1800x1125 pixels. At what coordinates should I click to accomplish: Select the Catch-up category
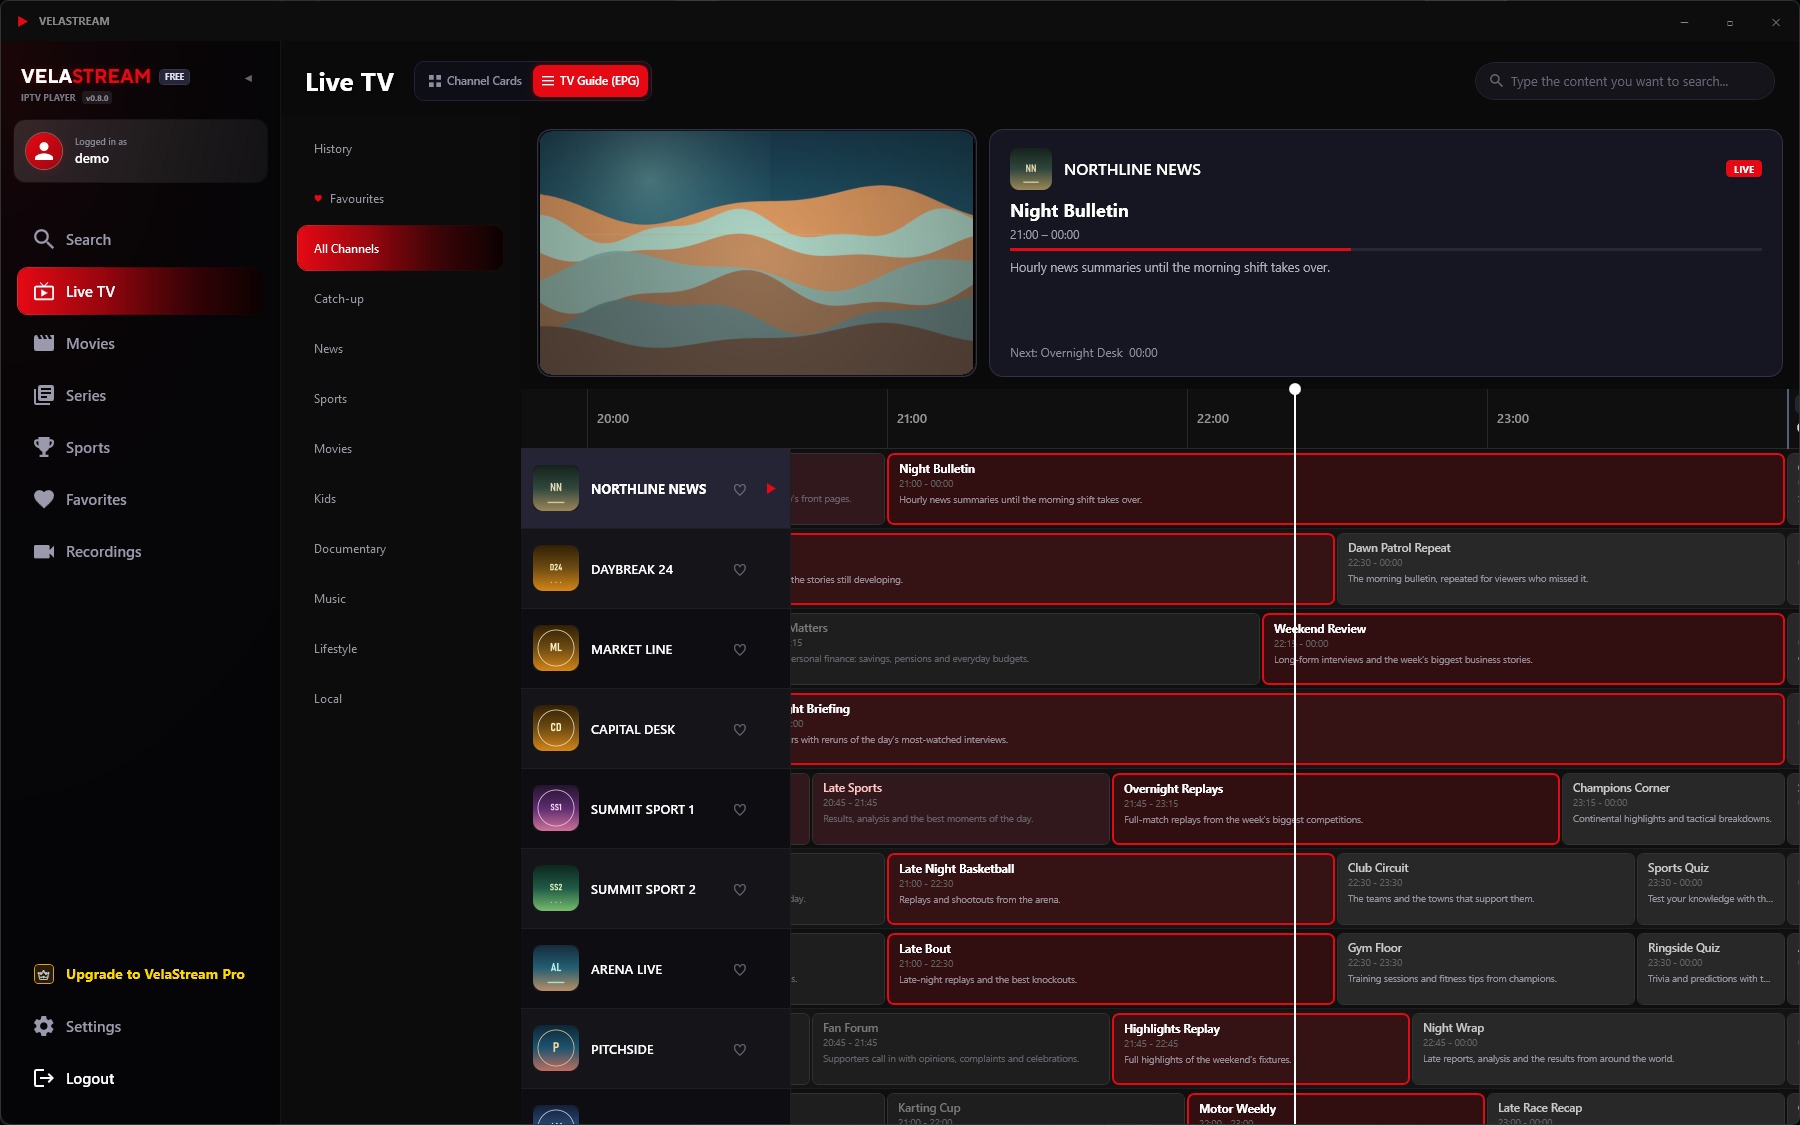point(400,299)
